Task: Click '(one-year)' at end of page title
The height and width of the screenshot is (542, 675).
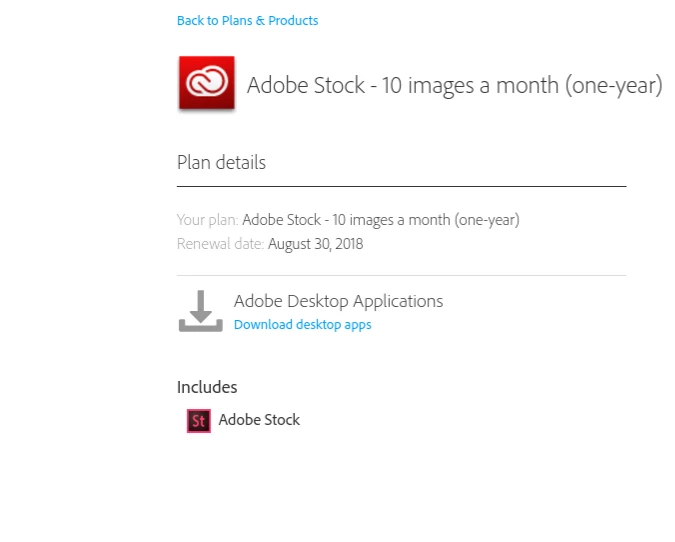Action: [613, 85]
